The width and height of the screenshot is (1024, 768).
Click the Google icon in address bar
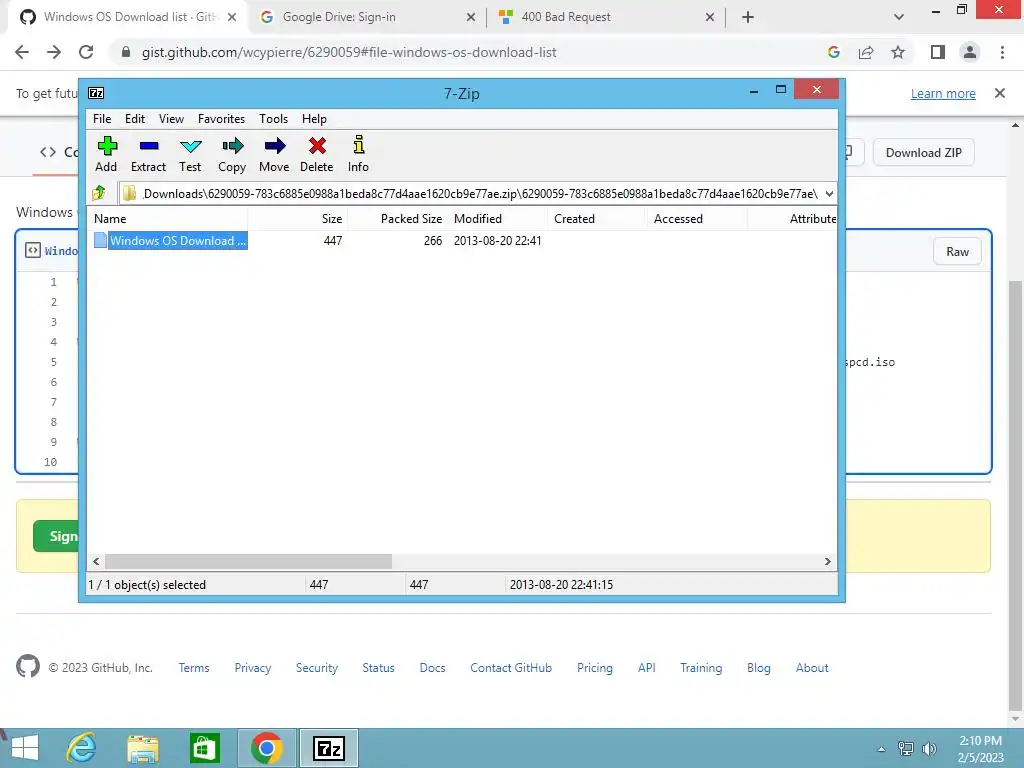833,52
